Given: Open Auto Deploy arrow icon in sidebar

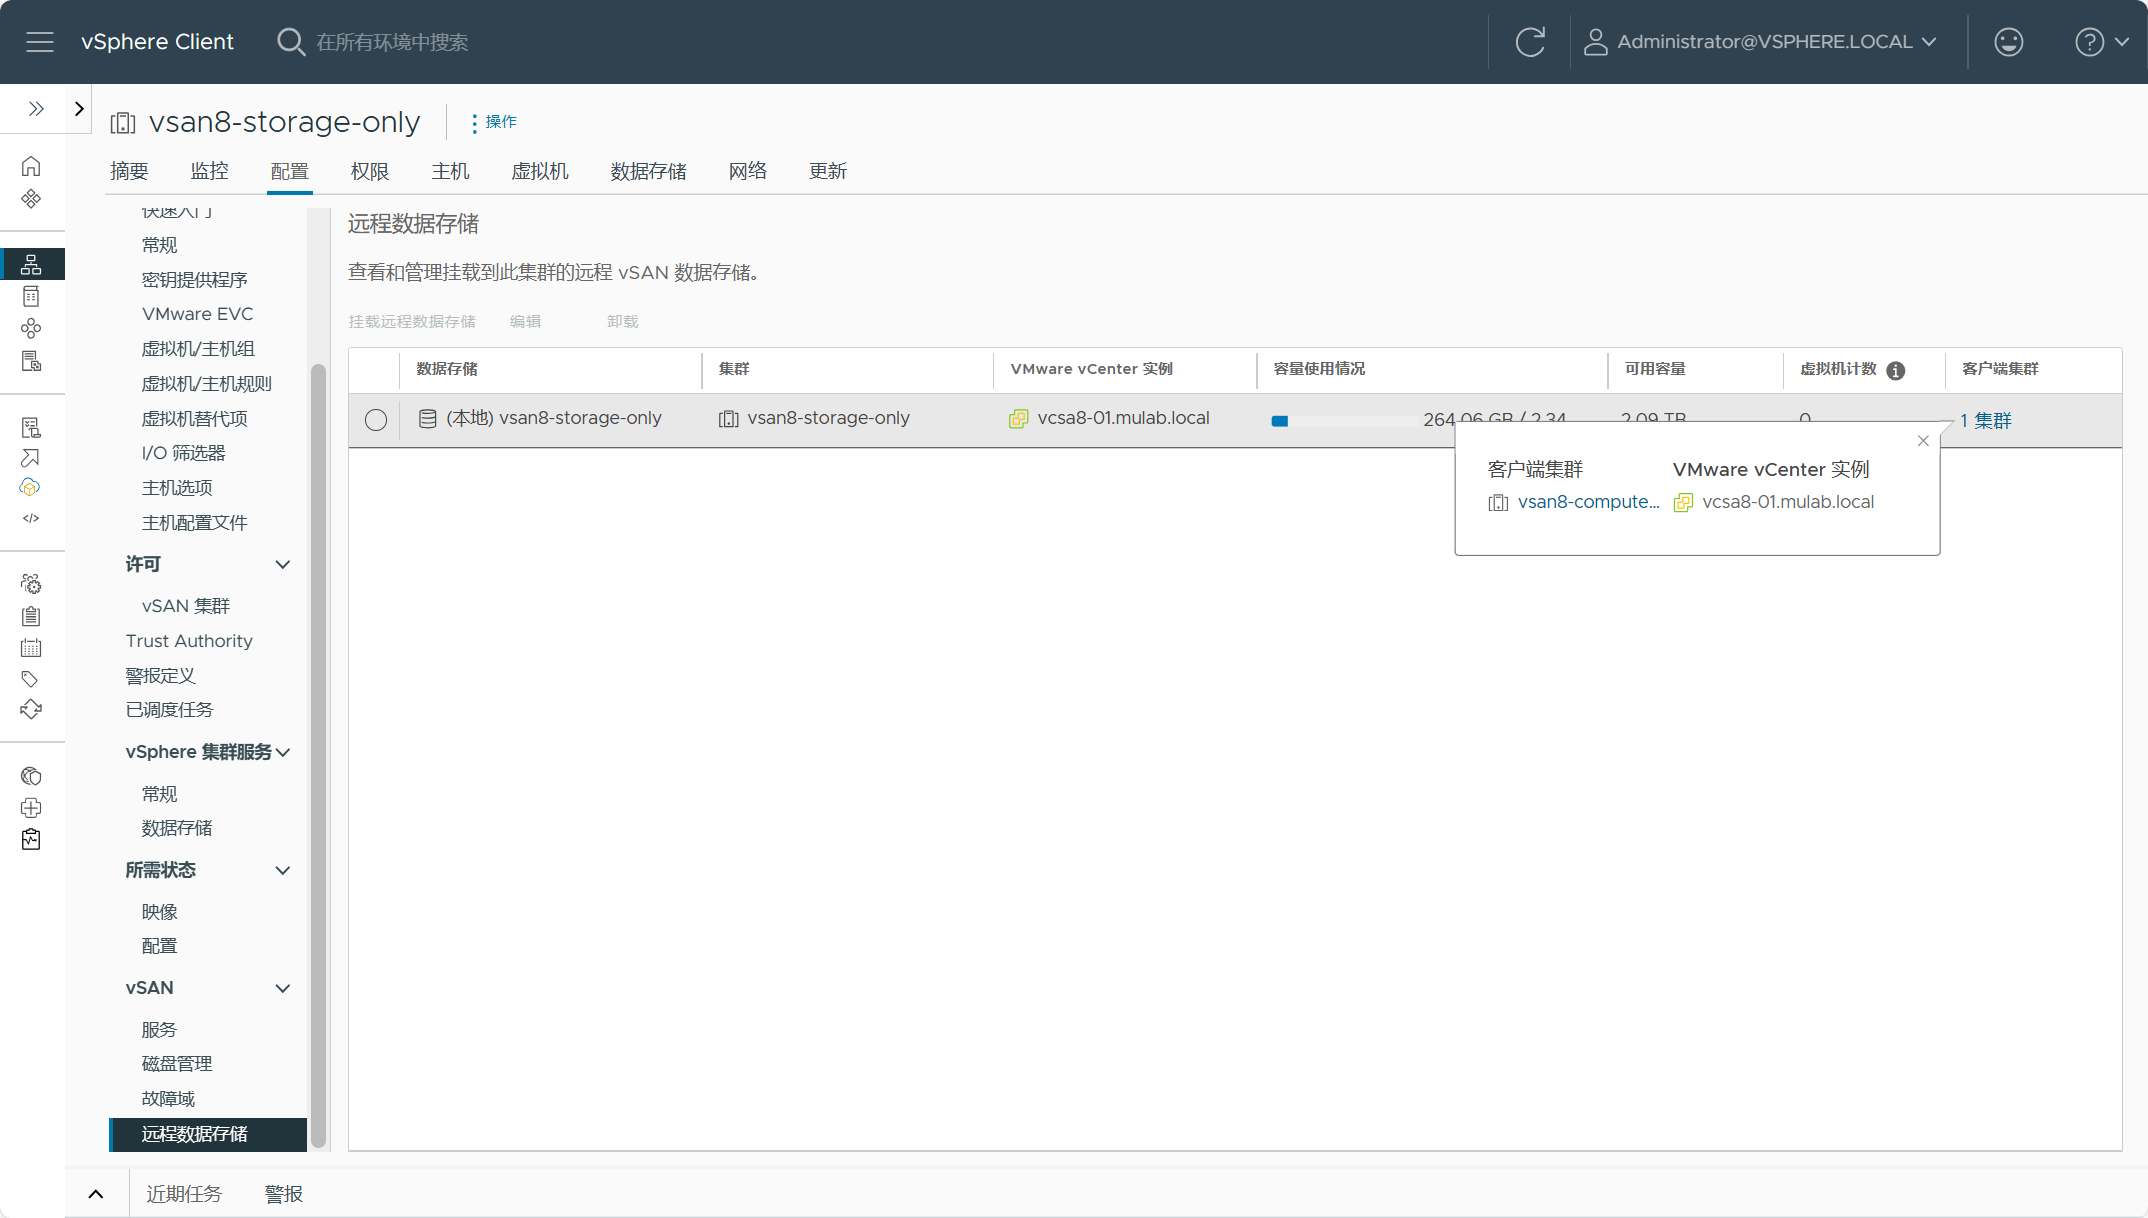Looking at the screenshot, I should coord(31,458).
